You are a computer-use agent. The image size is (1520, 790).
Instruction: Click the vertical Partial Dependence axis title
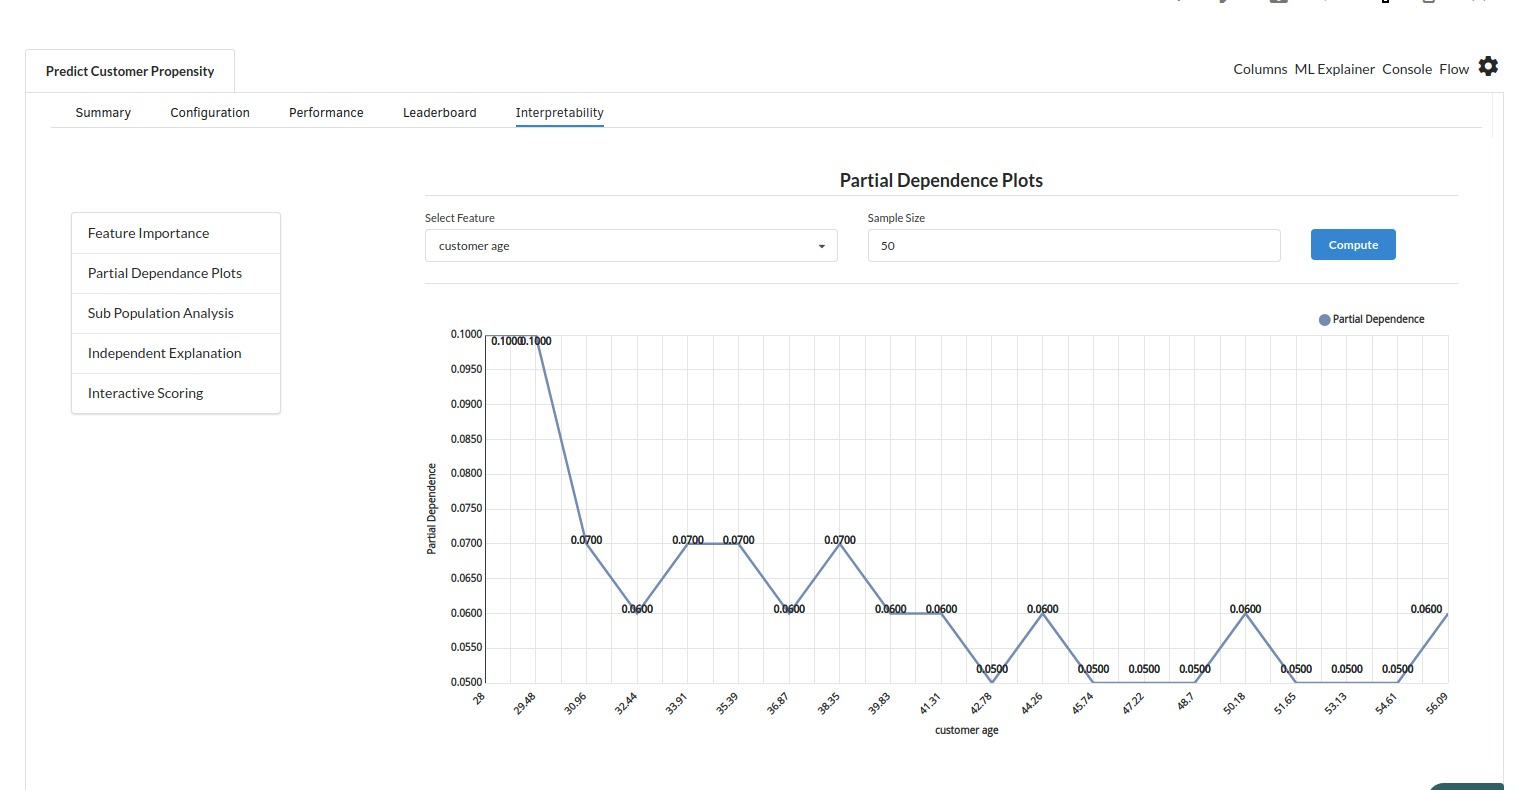tap(432, 509)
